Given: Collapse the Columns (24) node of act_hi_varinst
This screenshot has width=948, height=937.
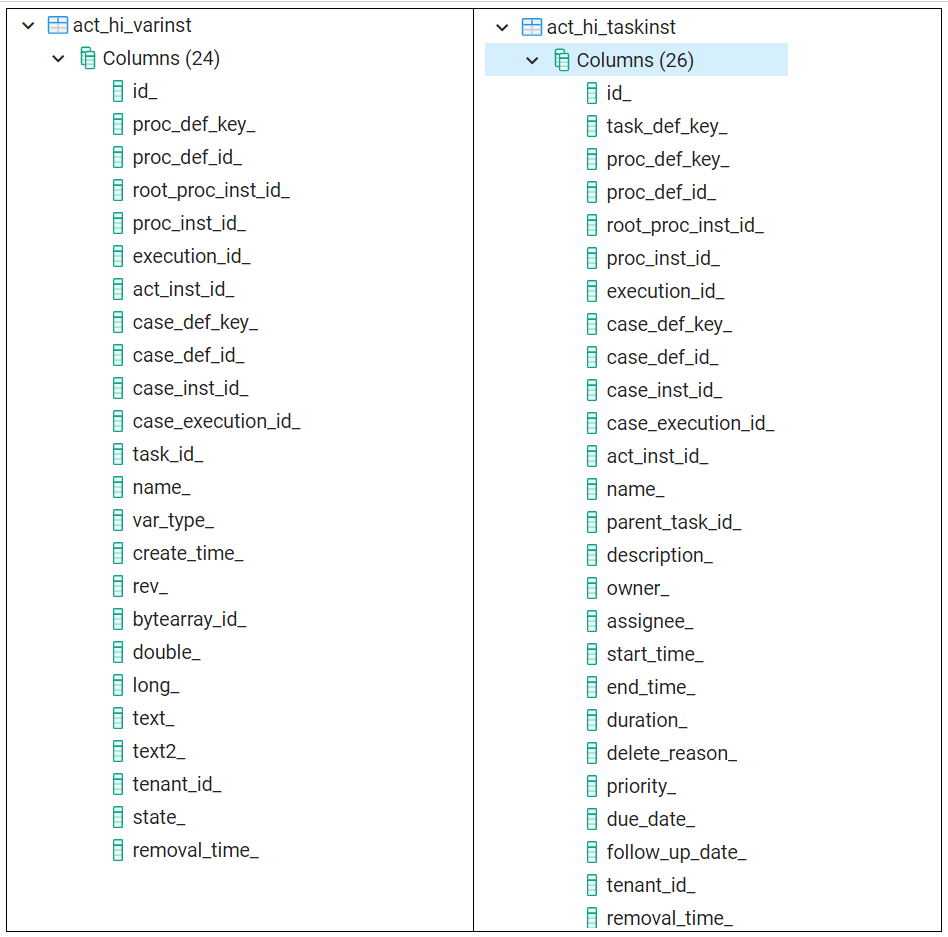Looking at the screenshot, I should [58, 58].
